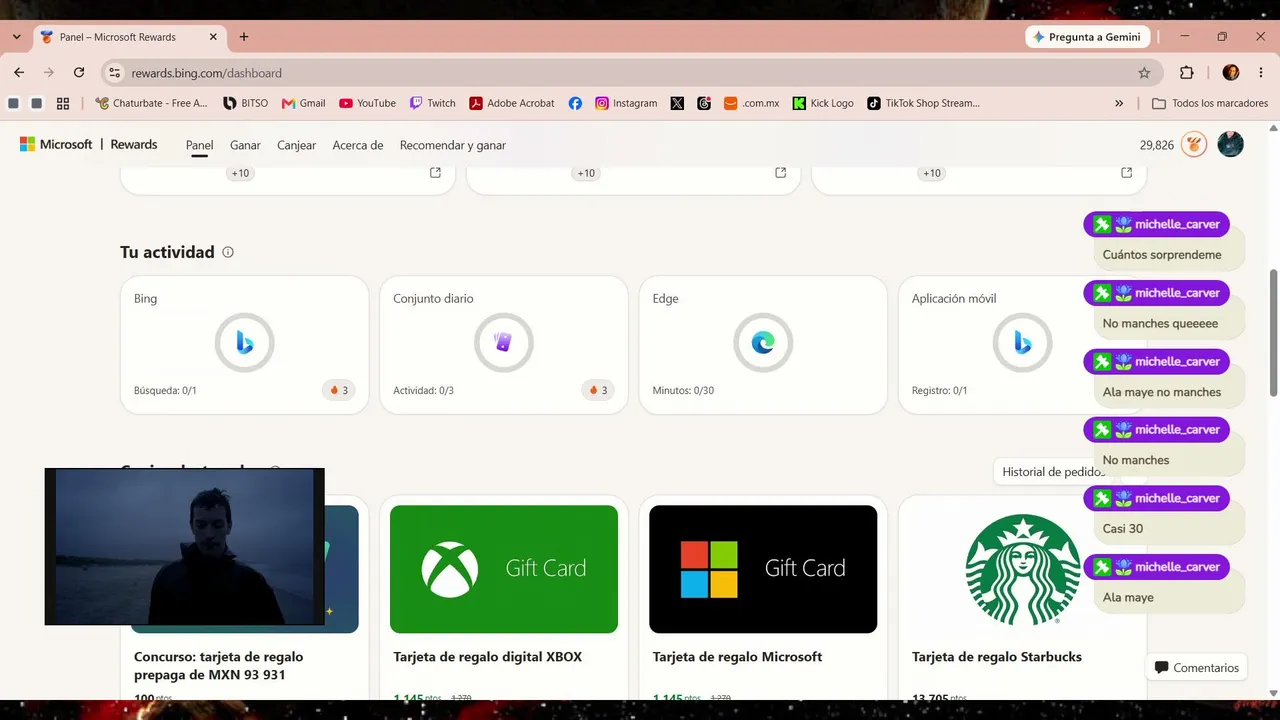Open the Extensions puzzle icon
Screen dimensions: 1280x720
[1187, 73]
